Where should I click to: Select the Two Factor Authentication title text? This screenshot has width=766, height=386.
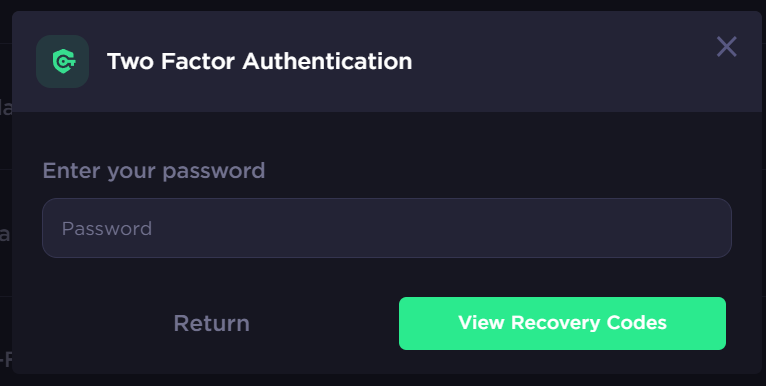coord(259,62)
